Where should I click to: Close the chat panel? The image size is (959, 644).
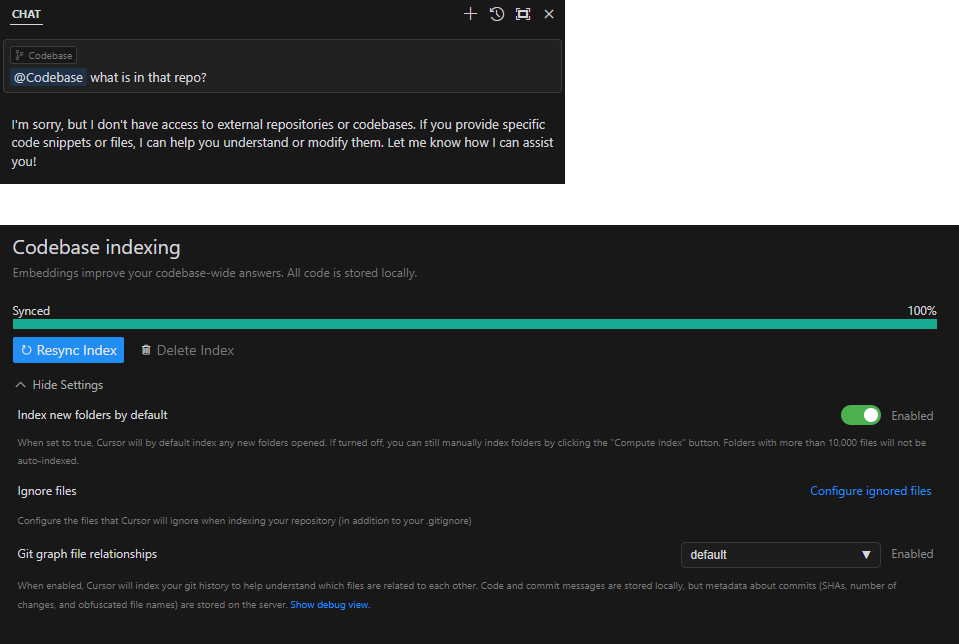tap(549, 14)
